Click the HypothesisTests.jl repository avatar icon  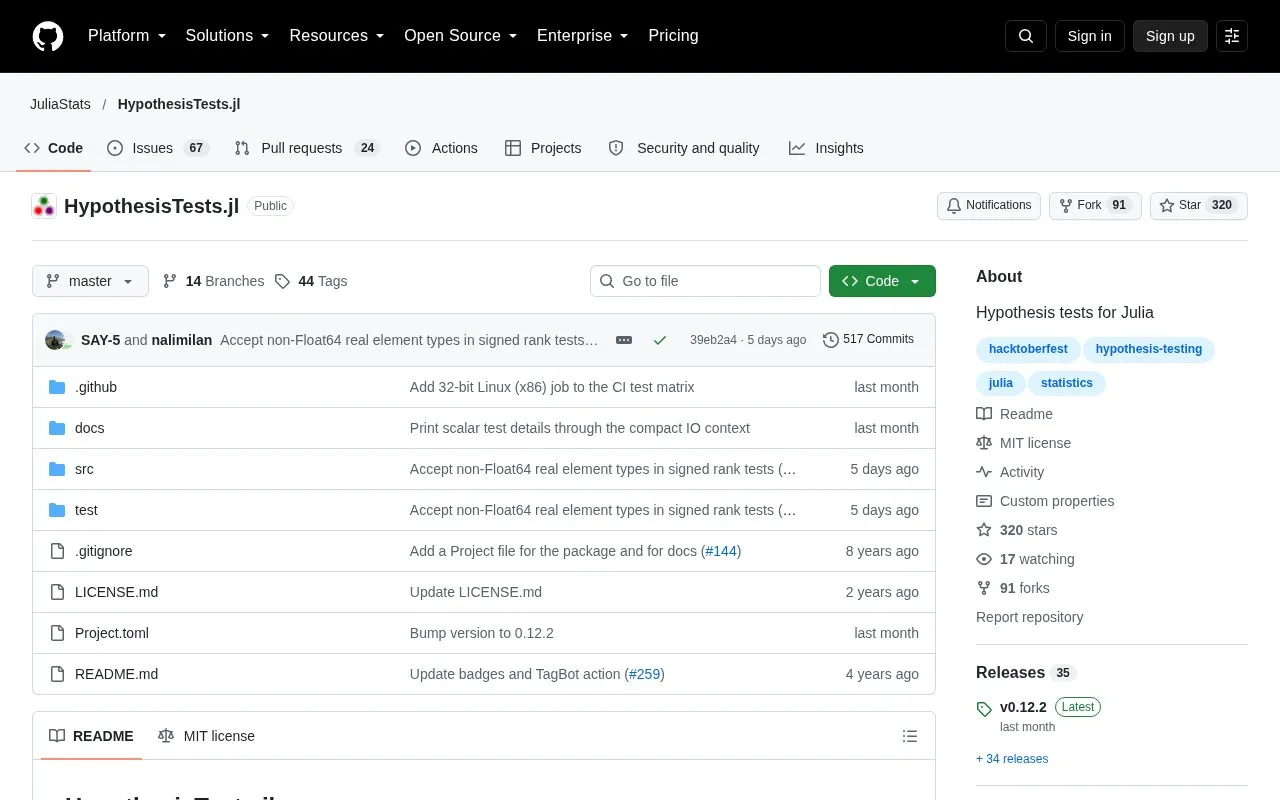click(44, 206)
